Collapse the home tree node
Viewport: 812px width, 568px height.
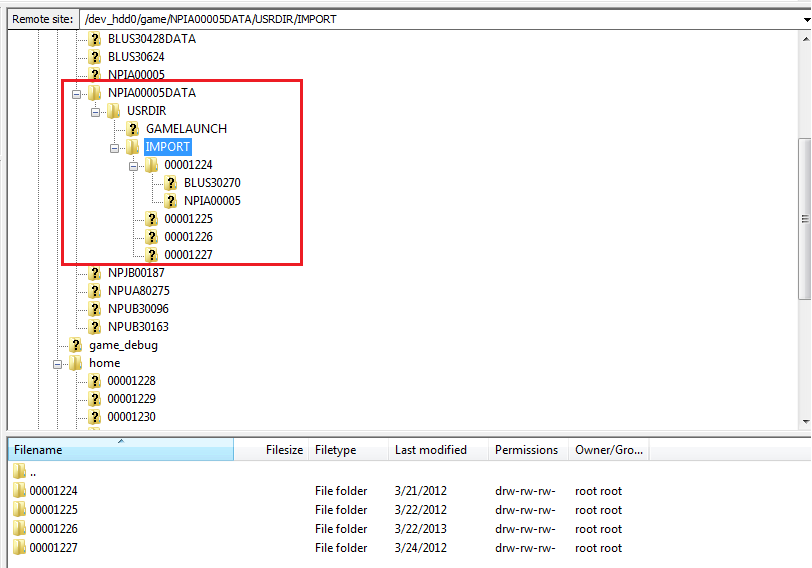[x=57, y=365]
